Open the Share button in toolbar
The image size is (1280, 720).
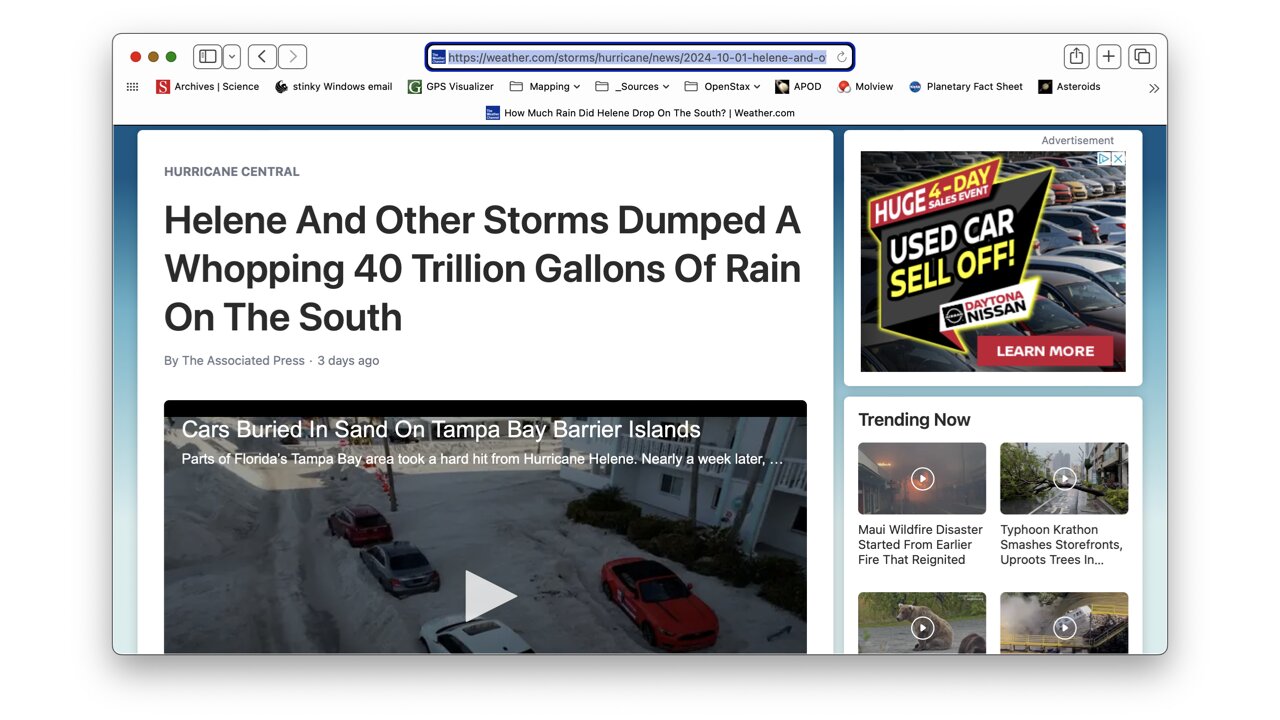click(x=1076, y=57)
